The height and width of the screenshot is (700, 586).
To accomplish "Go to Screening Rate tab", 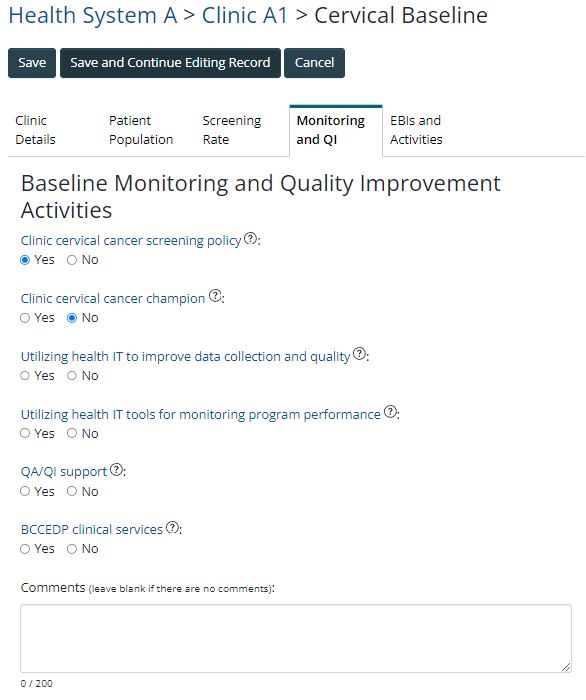I will tap(232, 130).
